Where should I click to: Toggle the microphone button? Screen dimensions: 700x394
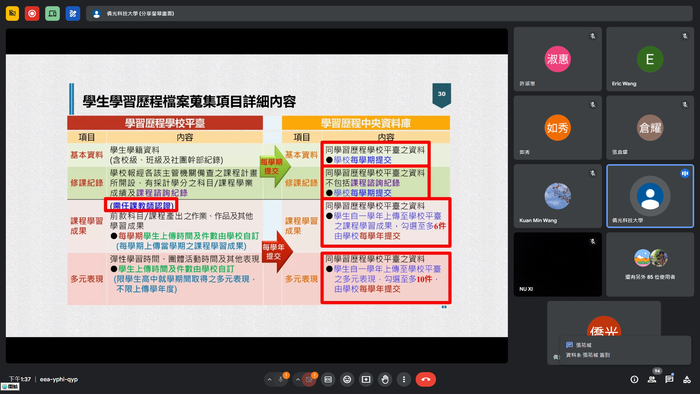[x=281, y=379]
